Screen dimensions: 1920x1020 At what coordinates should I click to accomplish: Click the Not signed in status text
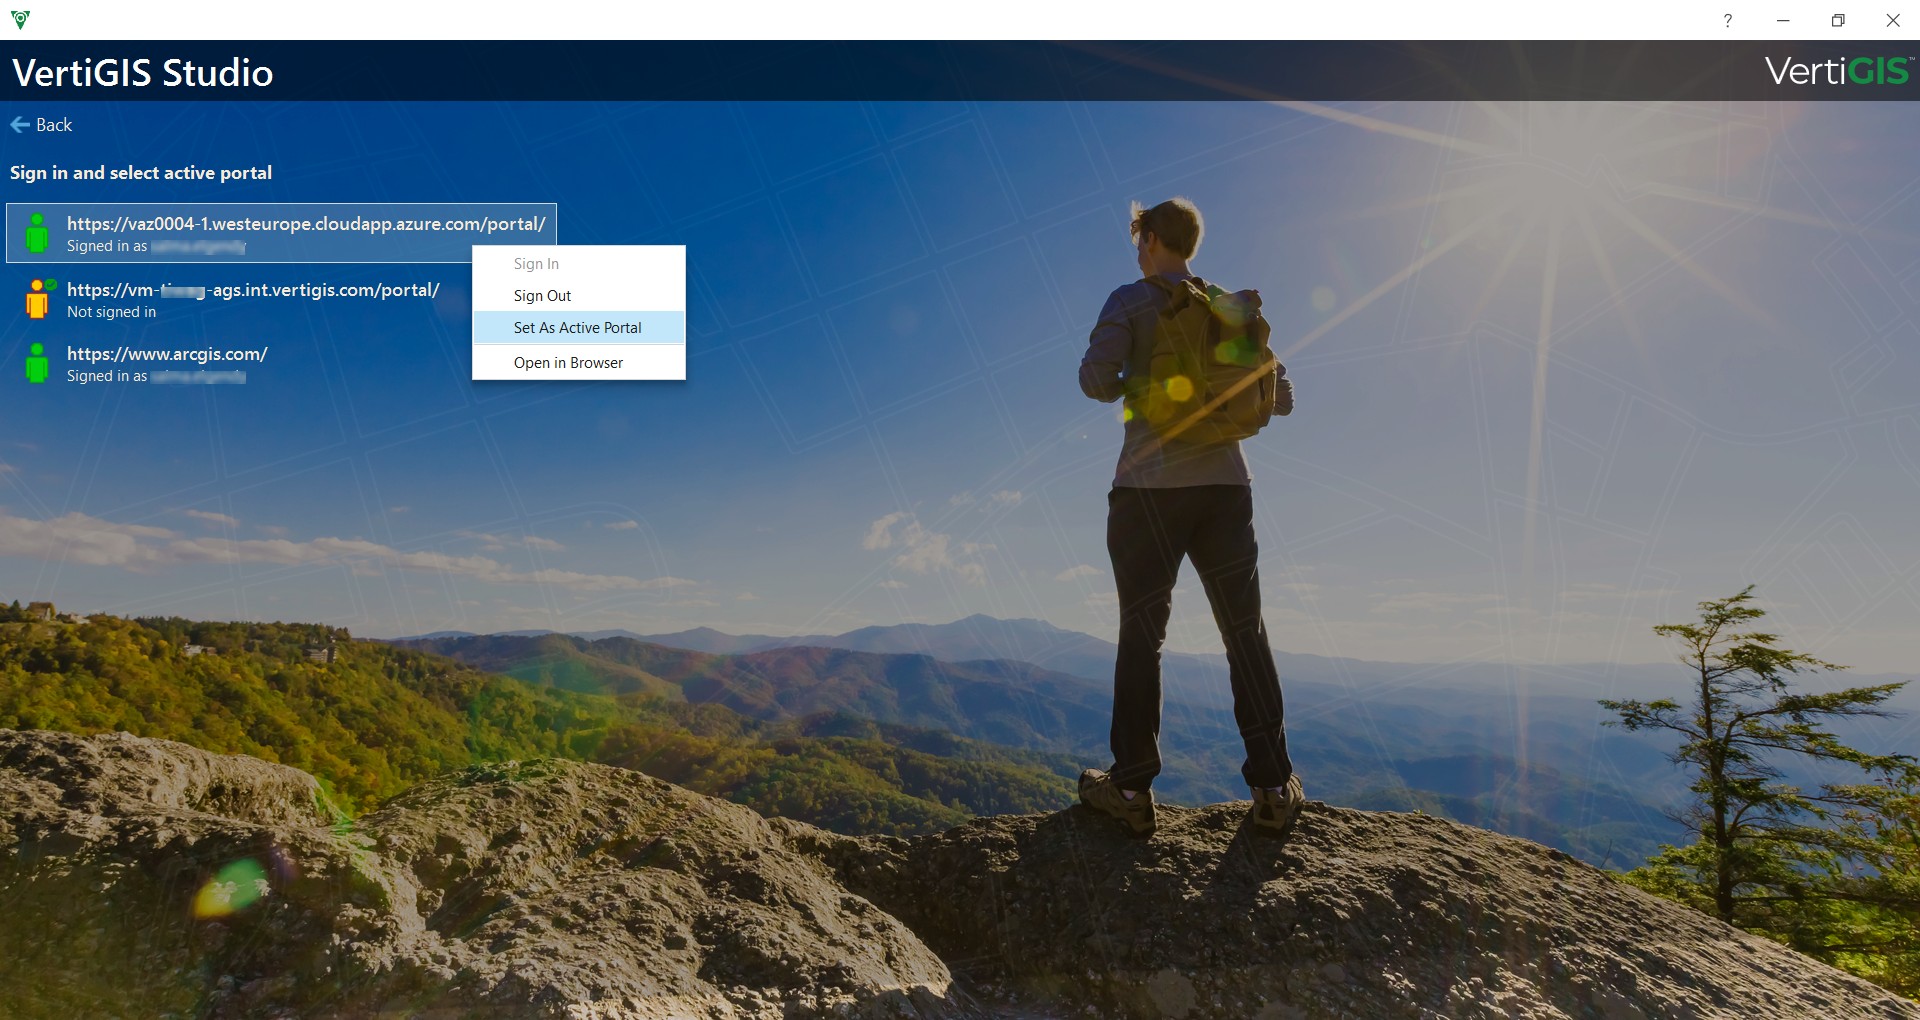point(112,312)
